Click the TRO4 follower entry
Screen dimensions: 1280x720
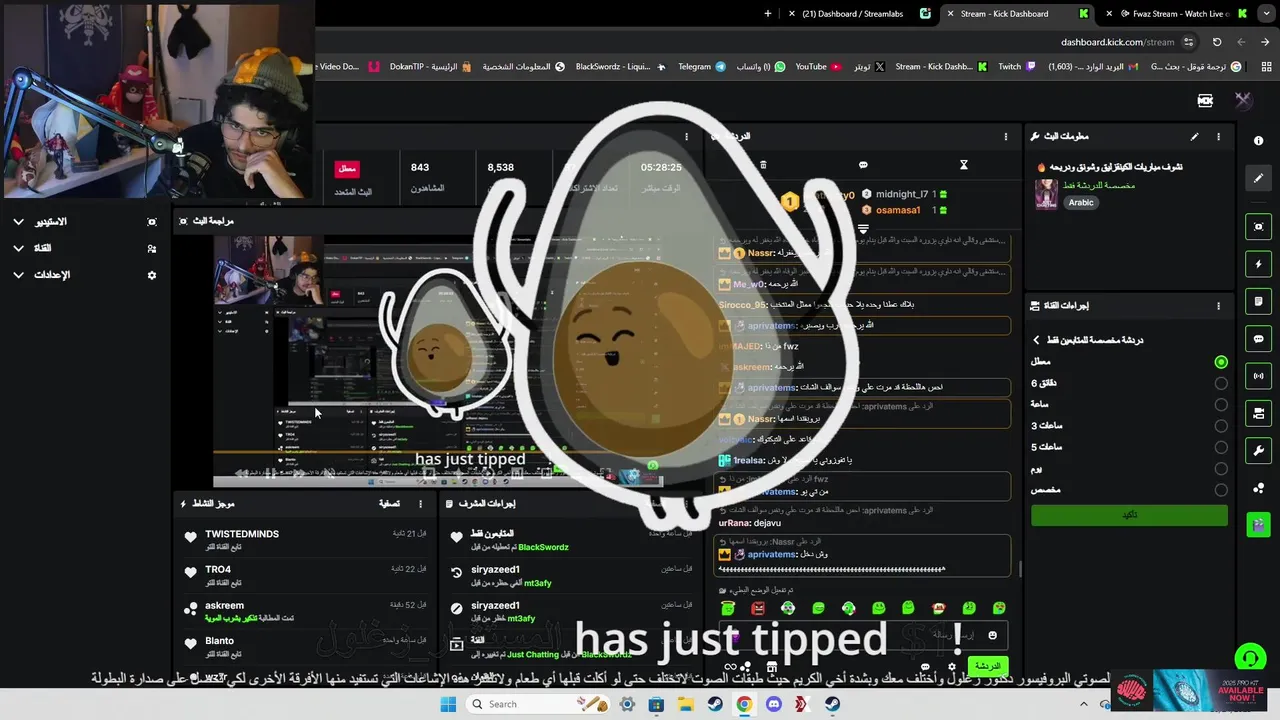coord(306,576)
